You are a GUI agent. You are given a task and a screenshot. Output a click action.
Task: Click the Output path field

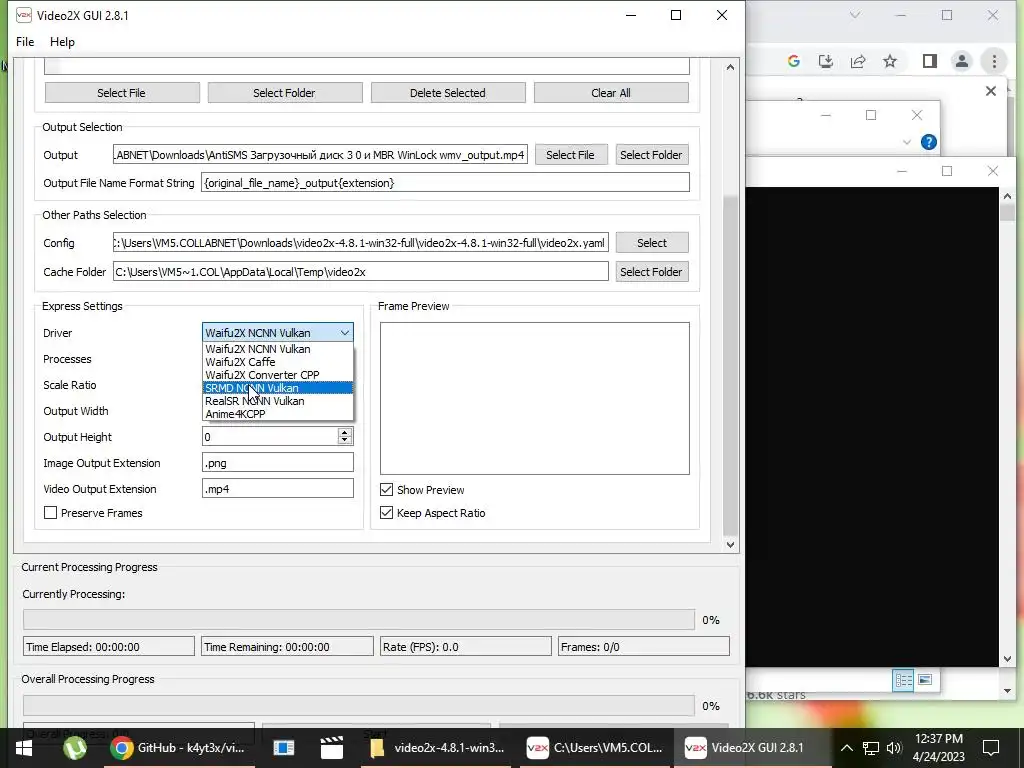pos(320,155)
